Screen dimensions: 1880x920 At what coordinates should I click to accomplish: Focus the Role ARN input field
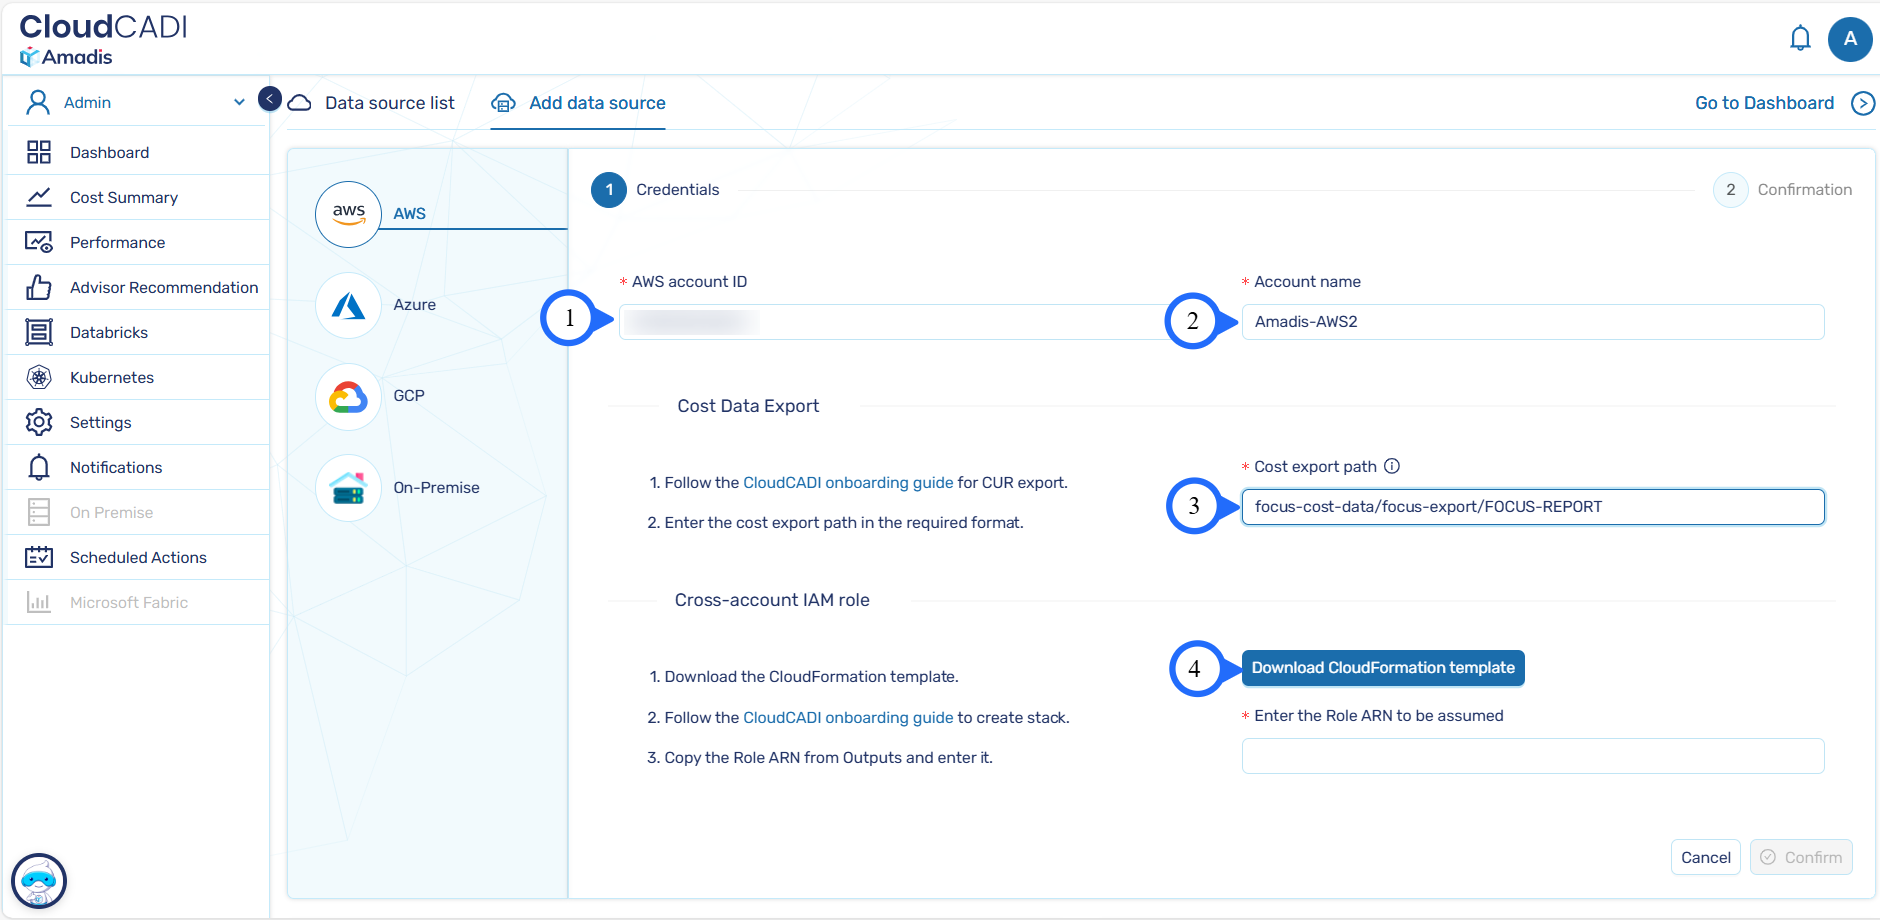(1532, 756)
